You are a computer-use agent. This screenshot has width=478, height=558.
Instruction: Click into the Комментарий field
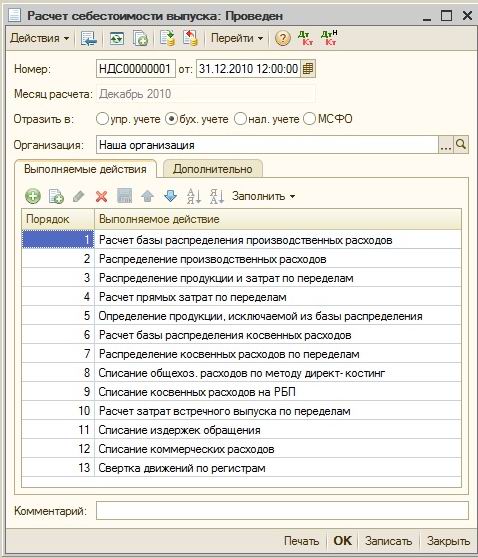point(282,511)
